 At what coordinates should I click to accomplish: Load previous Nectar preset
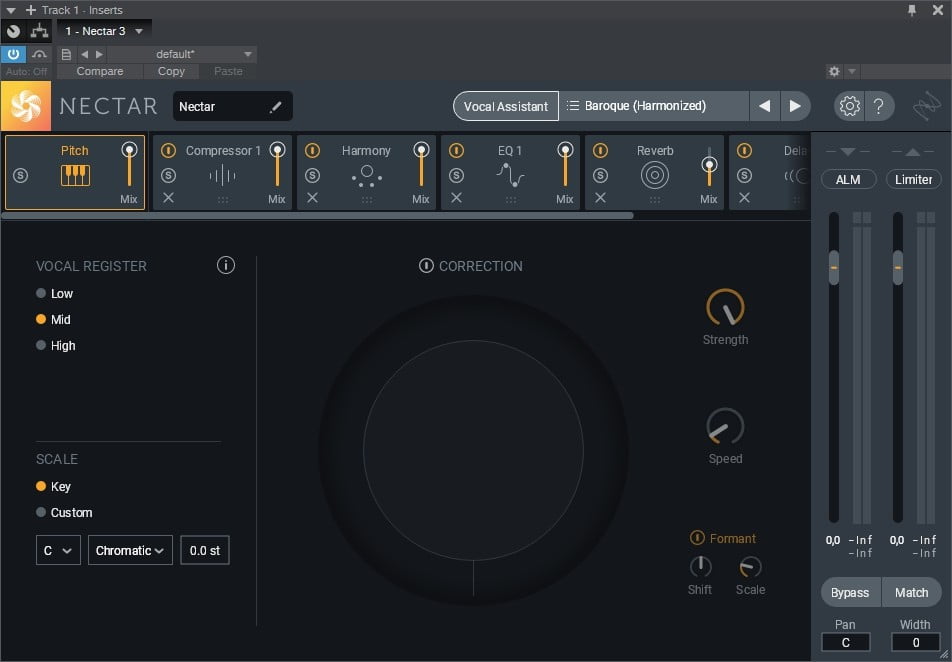[x=764, y=106]
